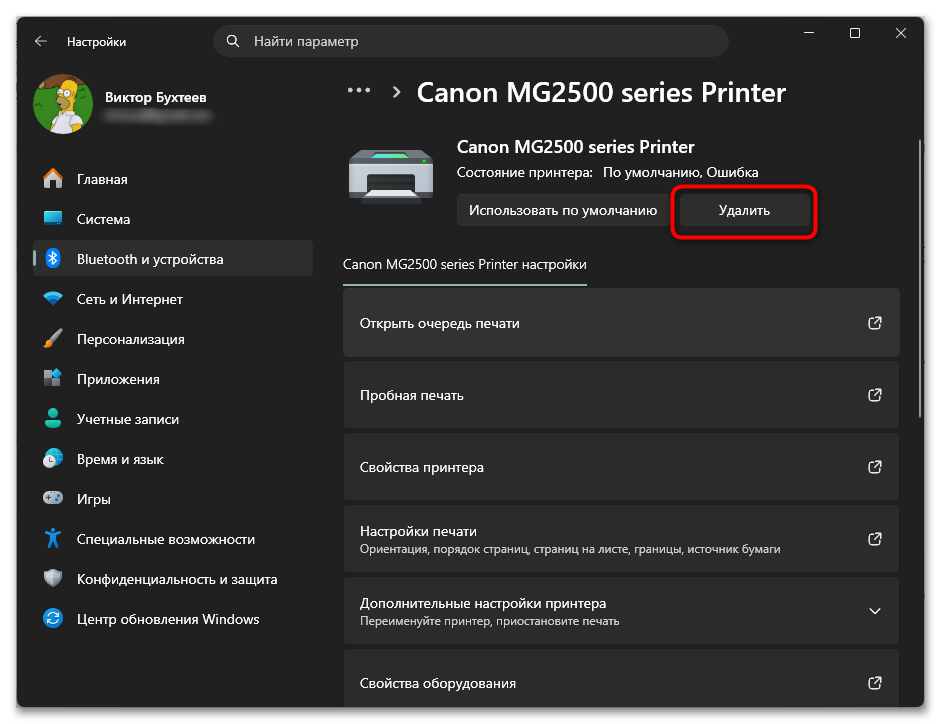
Task: Open external link icon for print queue
Action: tap(874, 323)
